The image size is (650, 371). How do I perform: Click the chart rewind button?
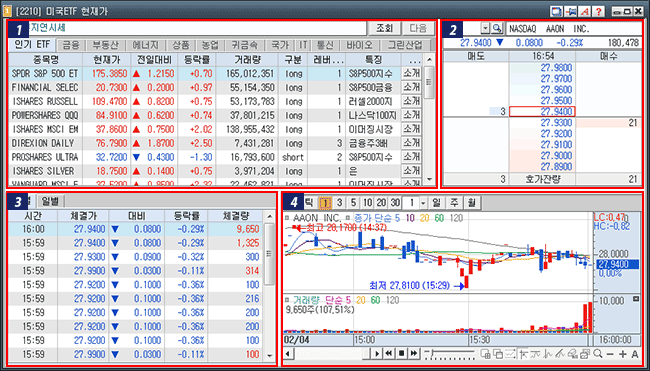[x=389, y=354]
